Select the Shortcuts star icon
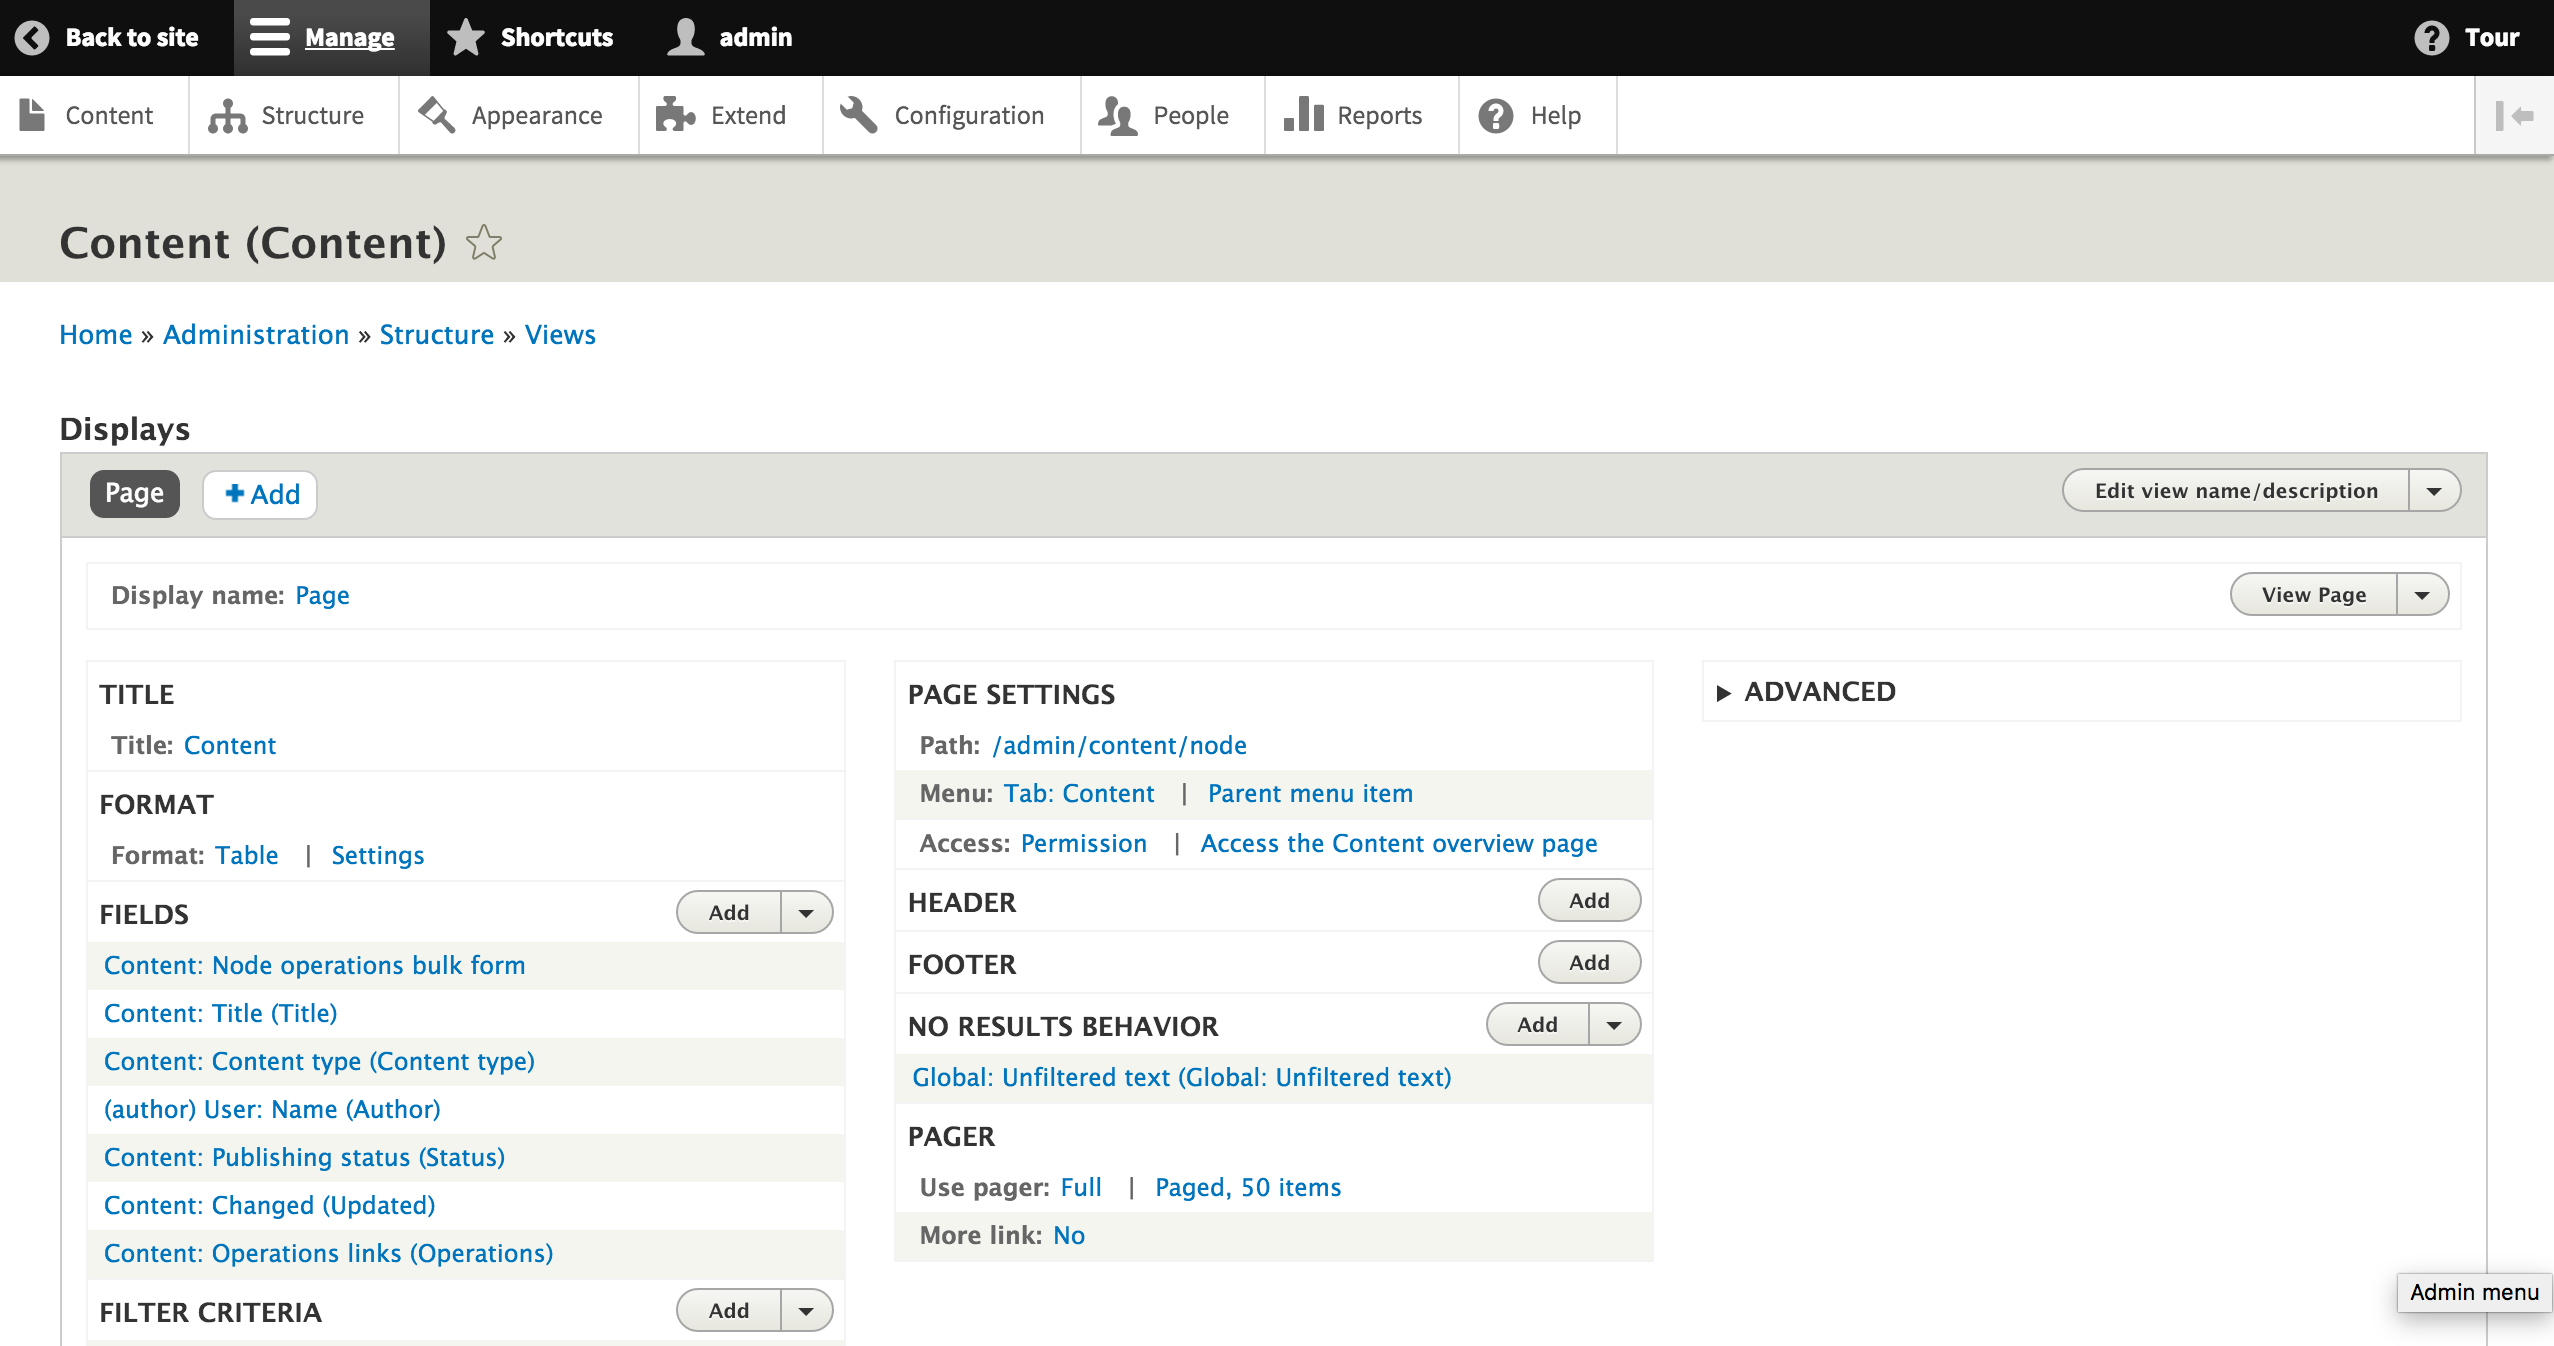 (x=466, y=36)
